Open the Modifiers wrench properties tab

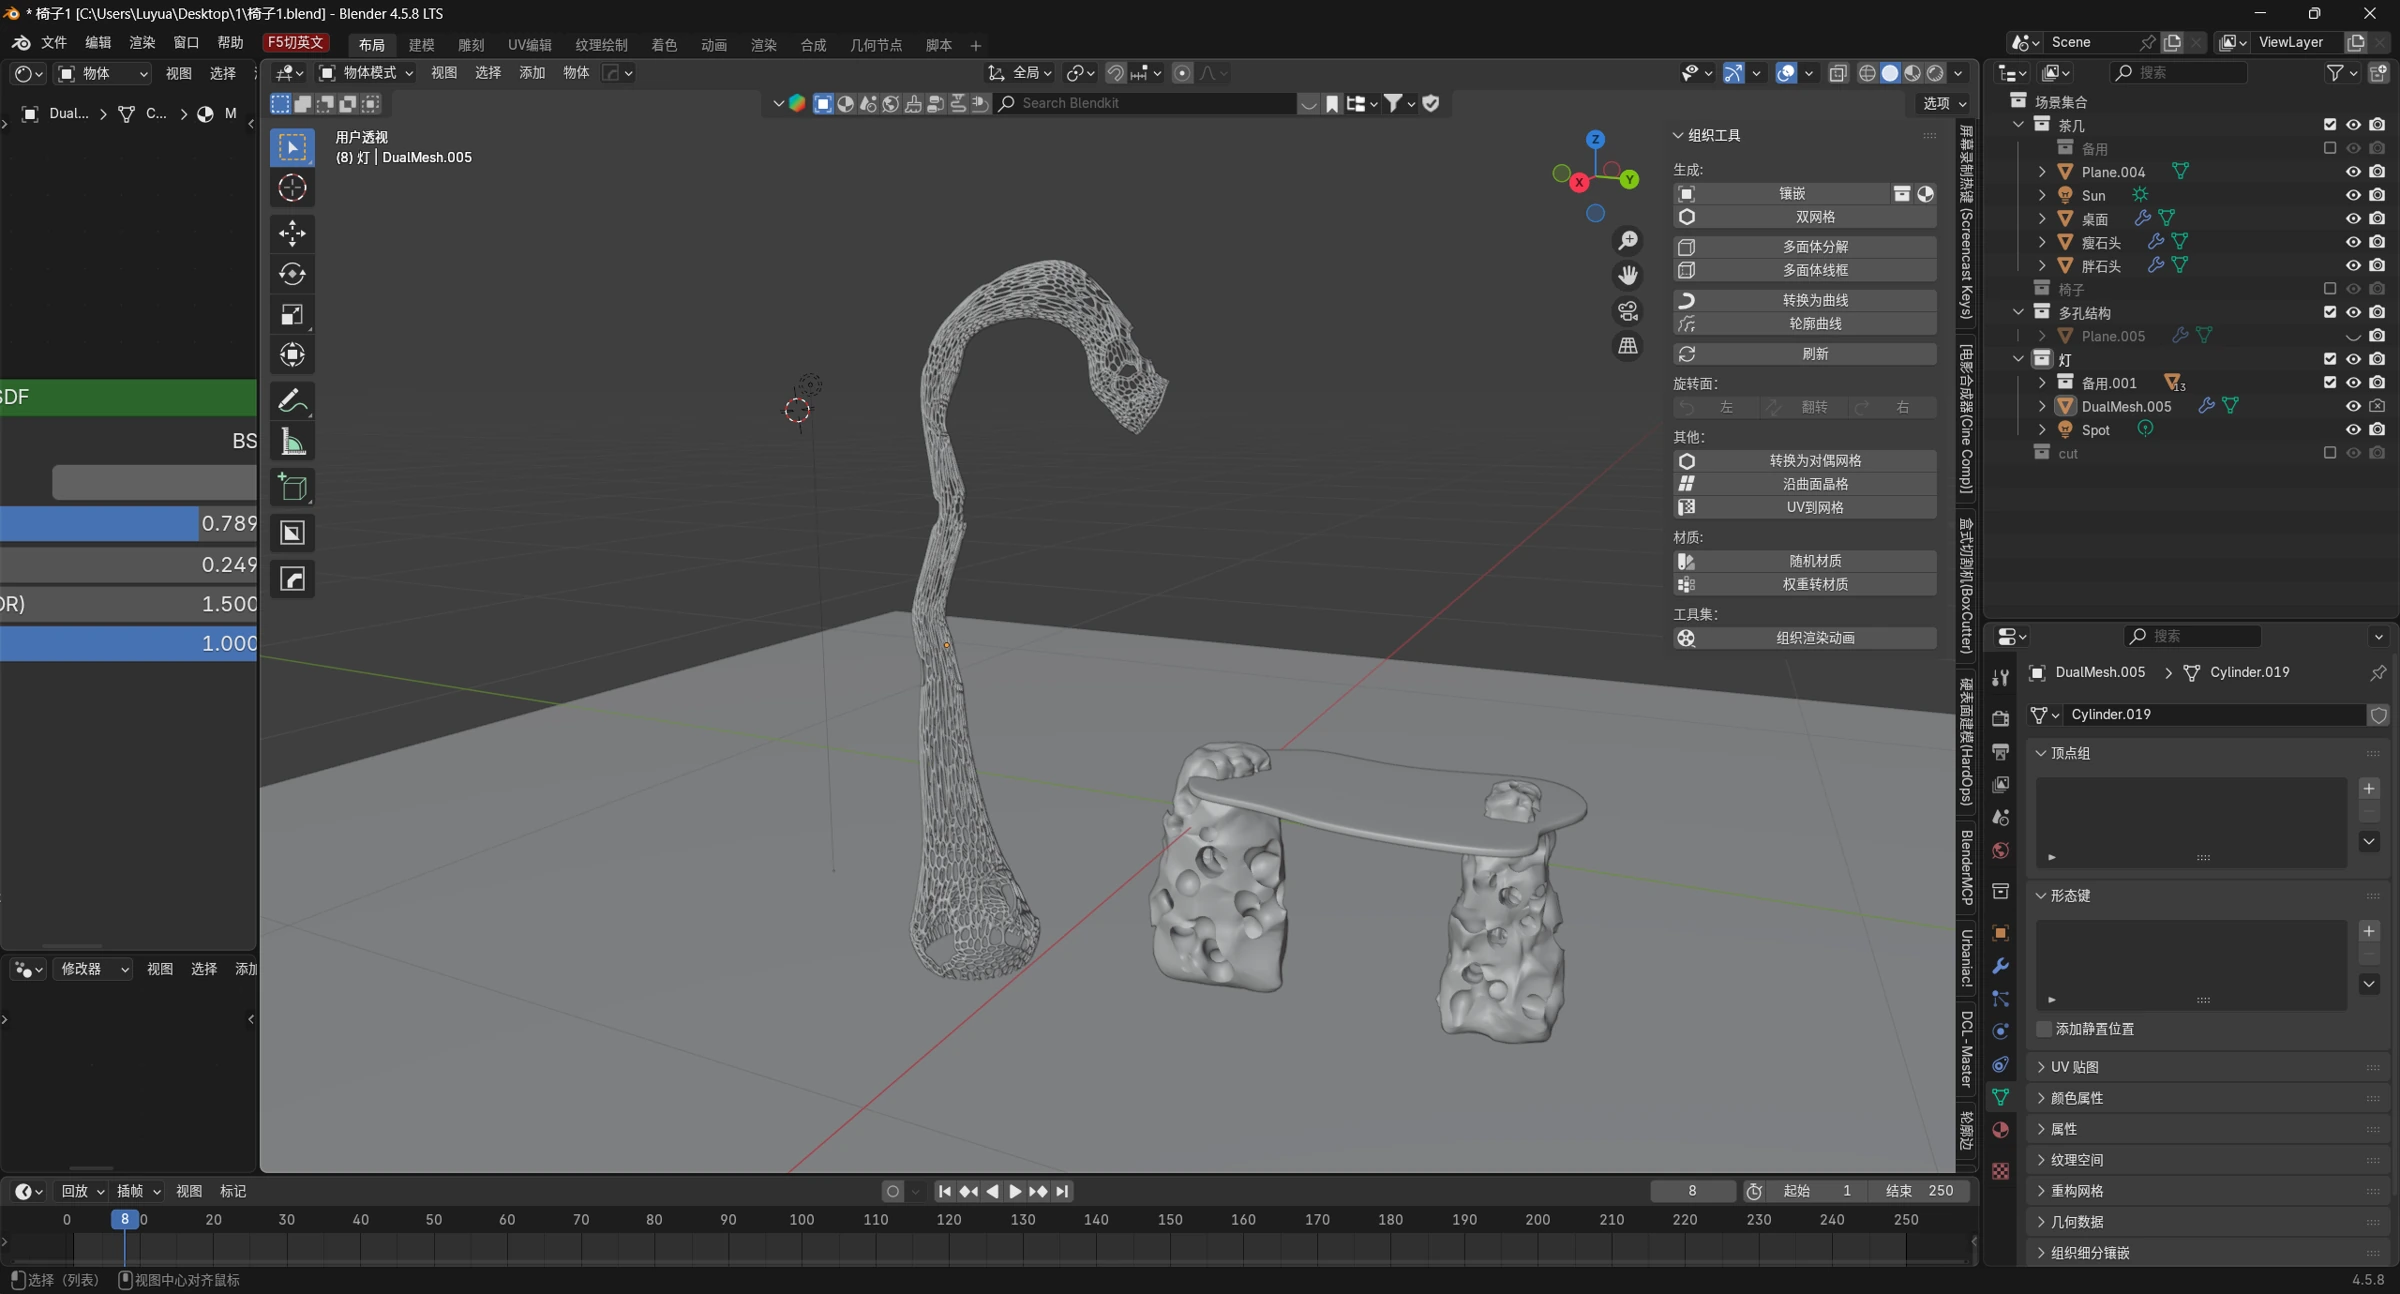pyautogui.click(x=2000, y=966)
